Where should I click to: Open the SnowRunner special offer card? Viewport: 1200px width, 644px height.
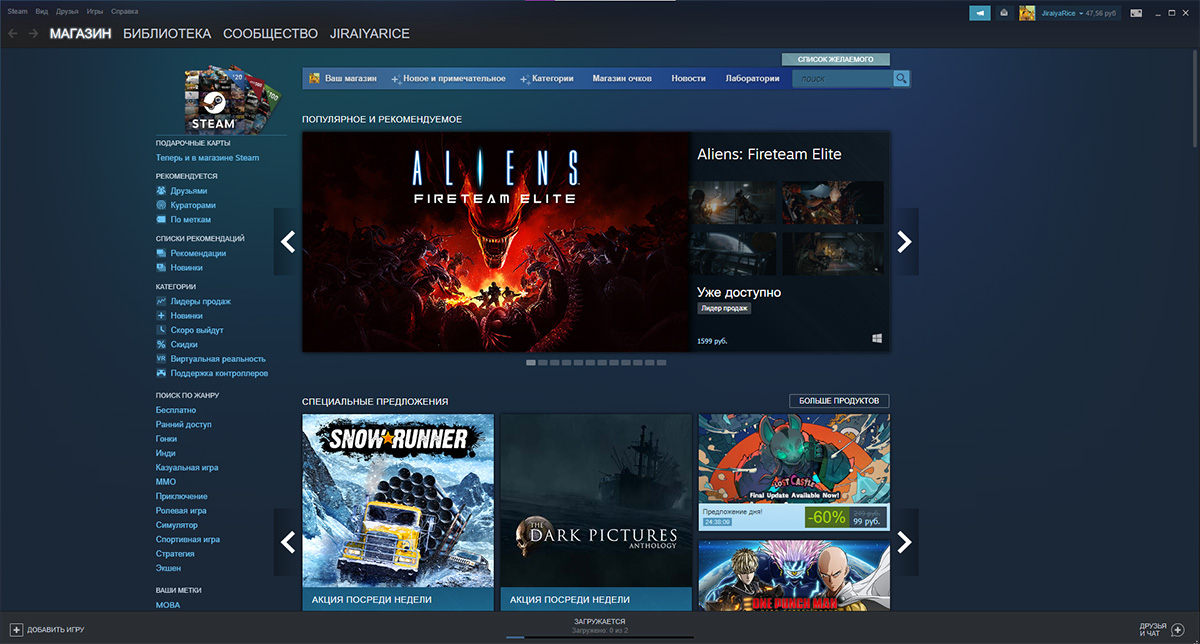coord(398,512)
